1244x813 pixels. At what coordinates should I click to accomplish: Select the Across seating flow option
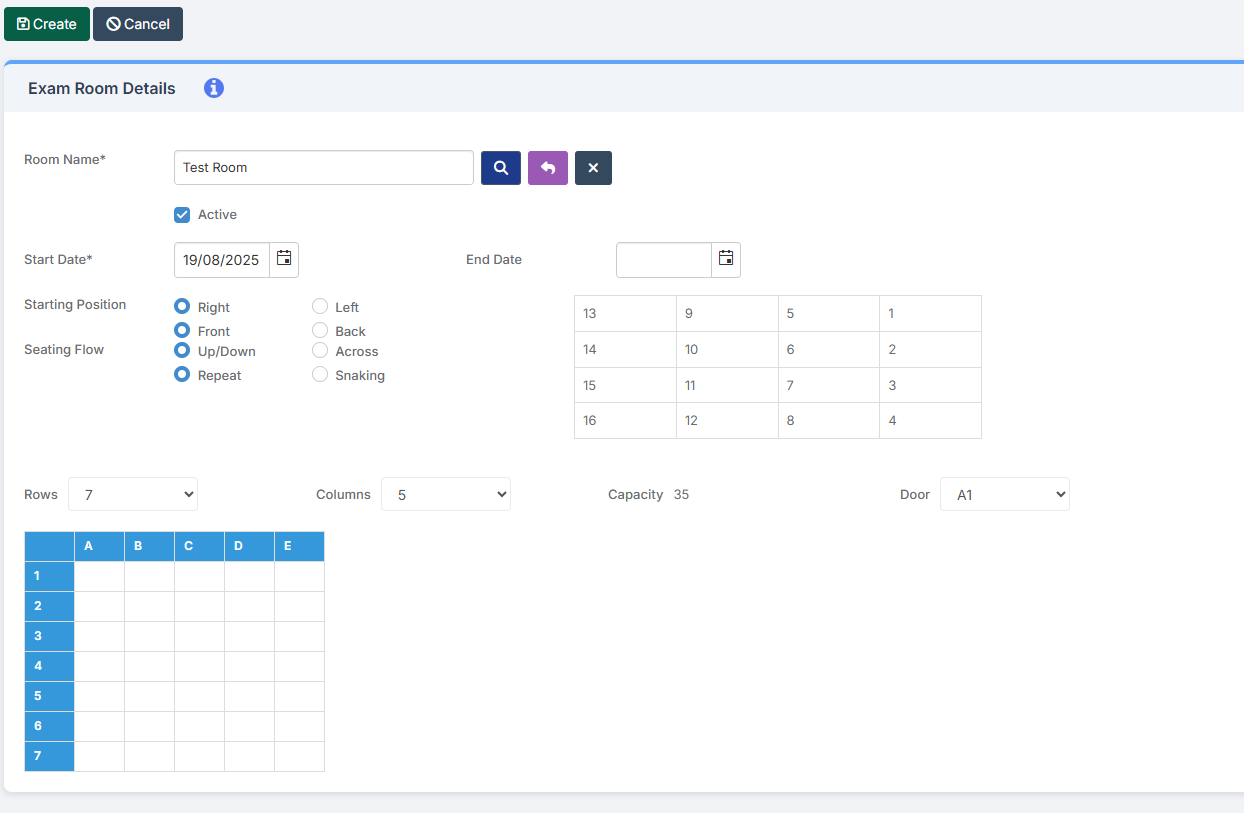(320, 351)
